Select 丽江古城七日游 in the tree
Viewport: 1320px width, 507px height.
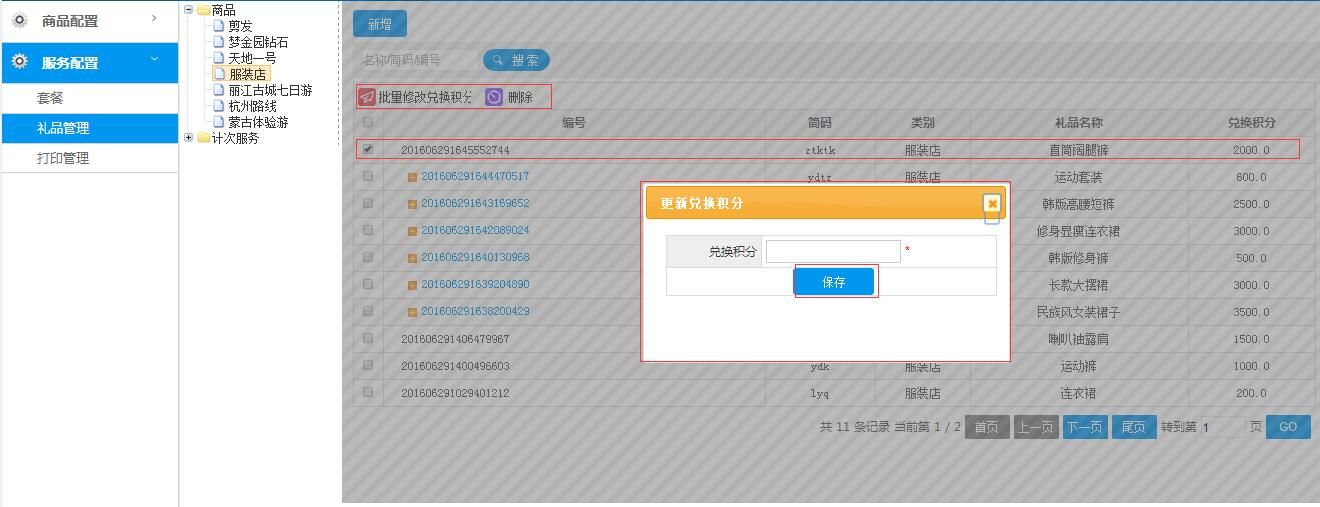click(x=270, y=90)
